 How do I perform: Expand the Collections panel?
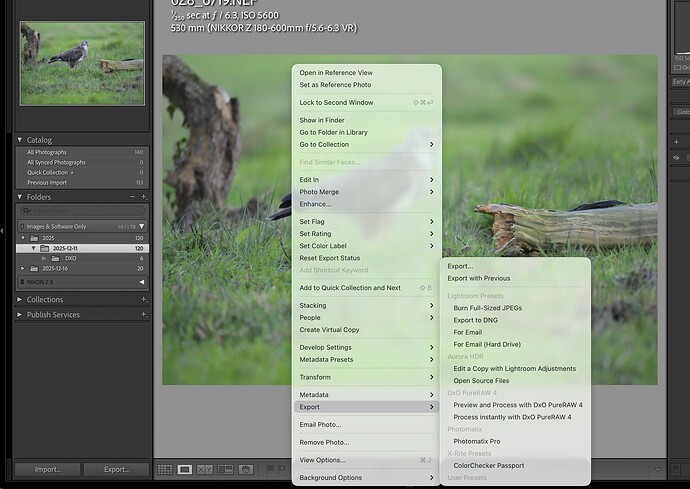20,299
